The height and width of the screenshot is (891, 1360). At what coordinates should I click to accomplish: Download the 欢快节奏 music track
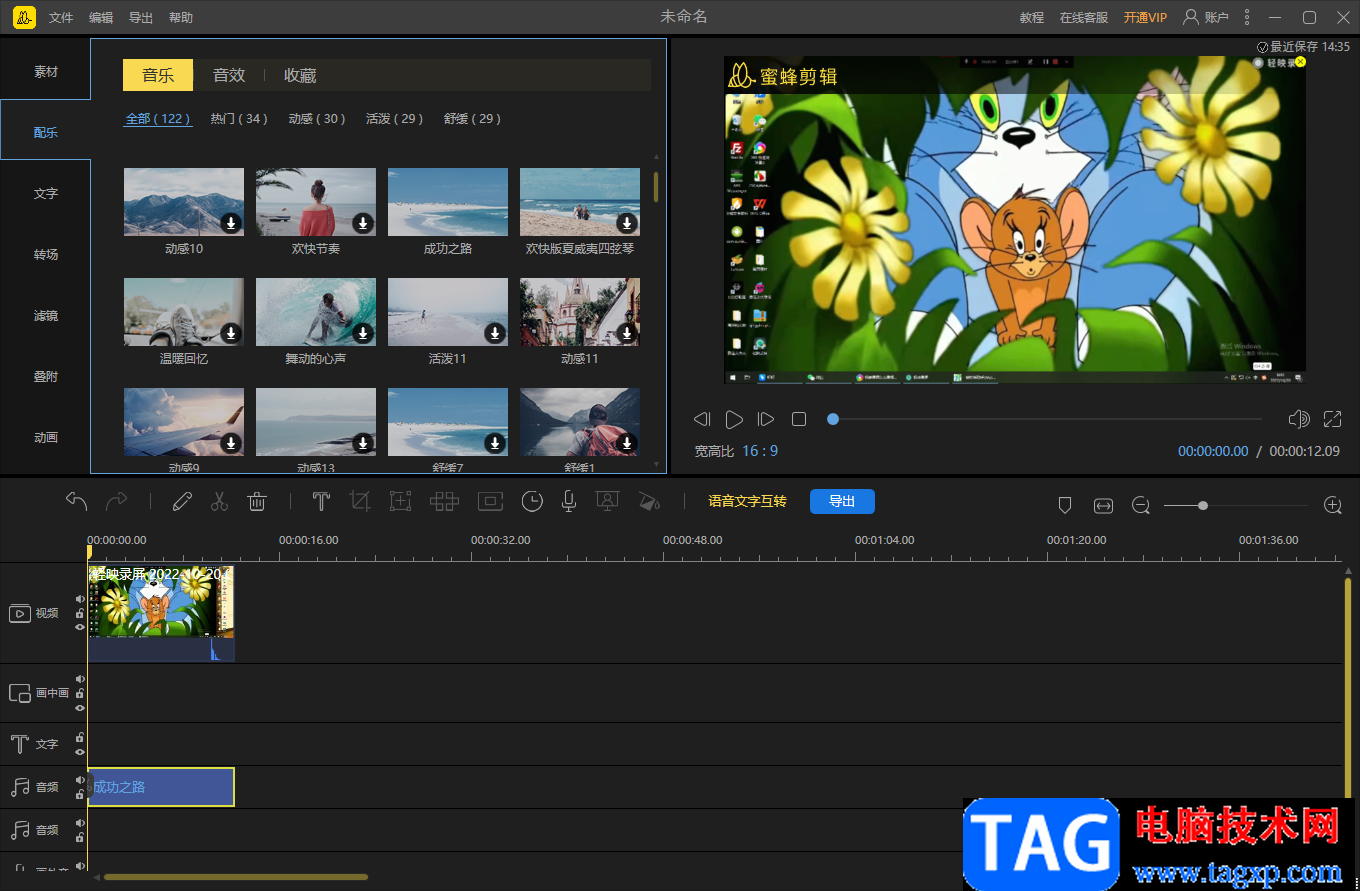click(x=363, y=223)
